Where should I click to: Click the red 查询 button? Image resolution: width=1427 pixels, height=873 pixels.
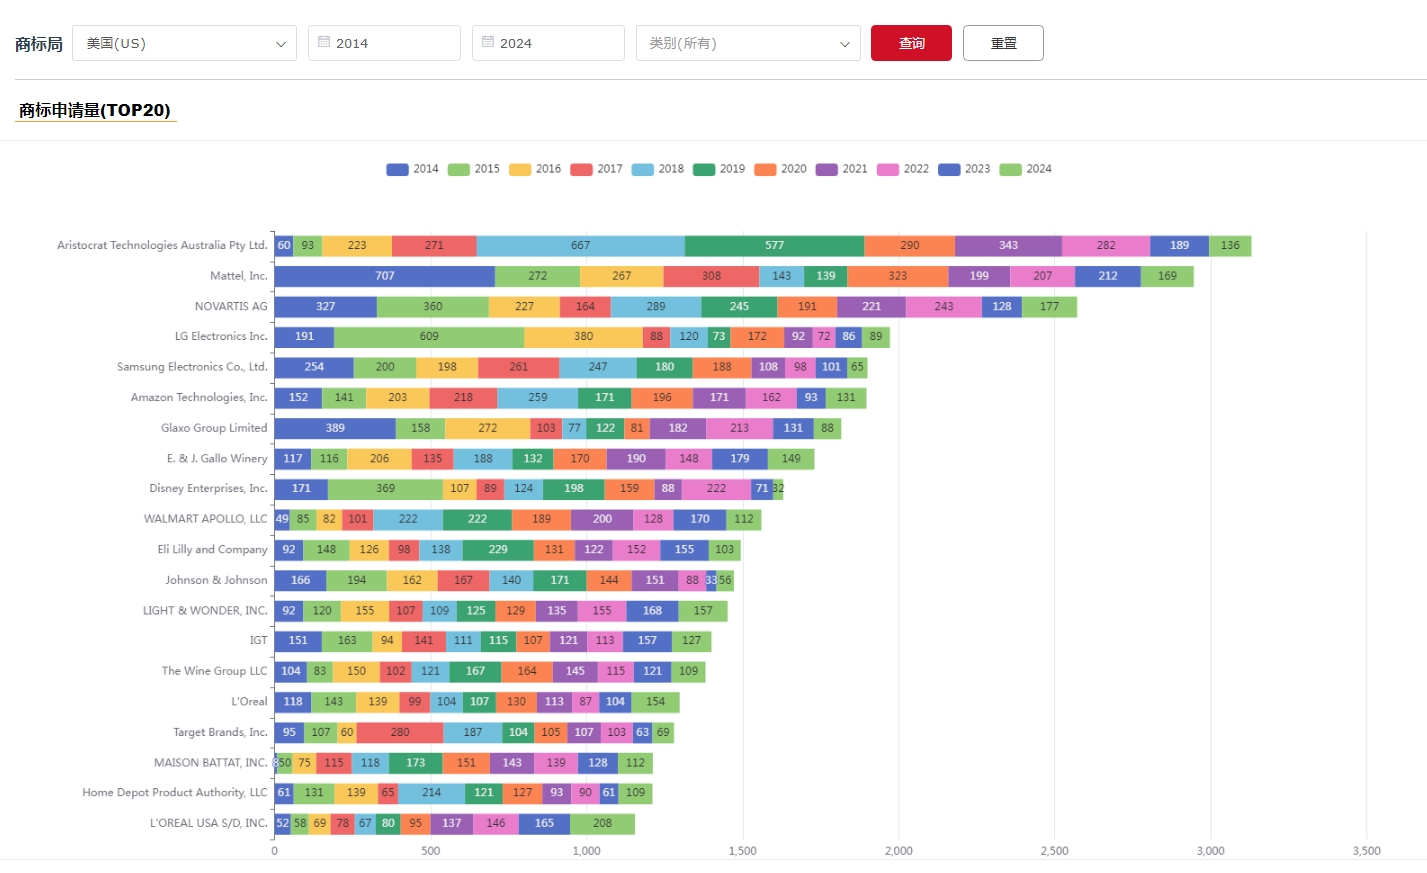tap(911, 43)
